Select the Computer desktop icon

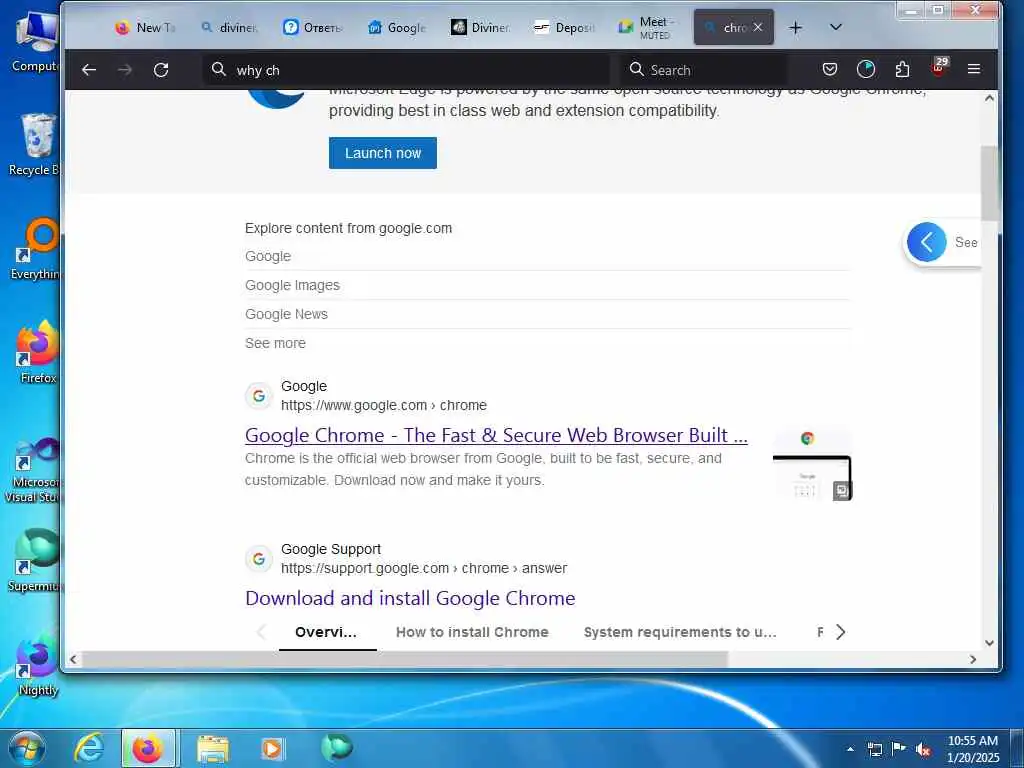(x=37, y=41)
